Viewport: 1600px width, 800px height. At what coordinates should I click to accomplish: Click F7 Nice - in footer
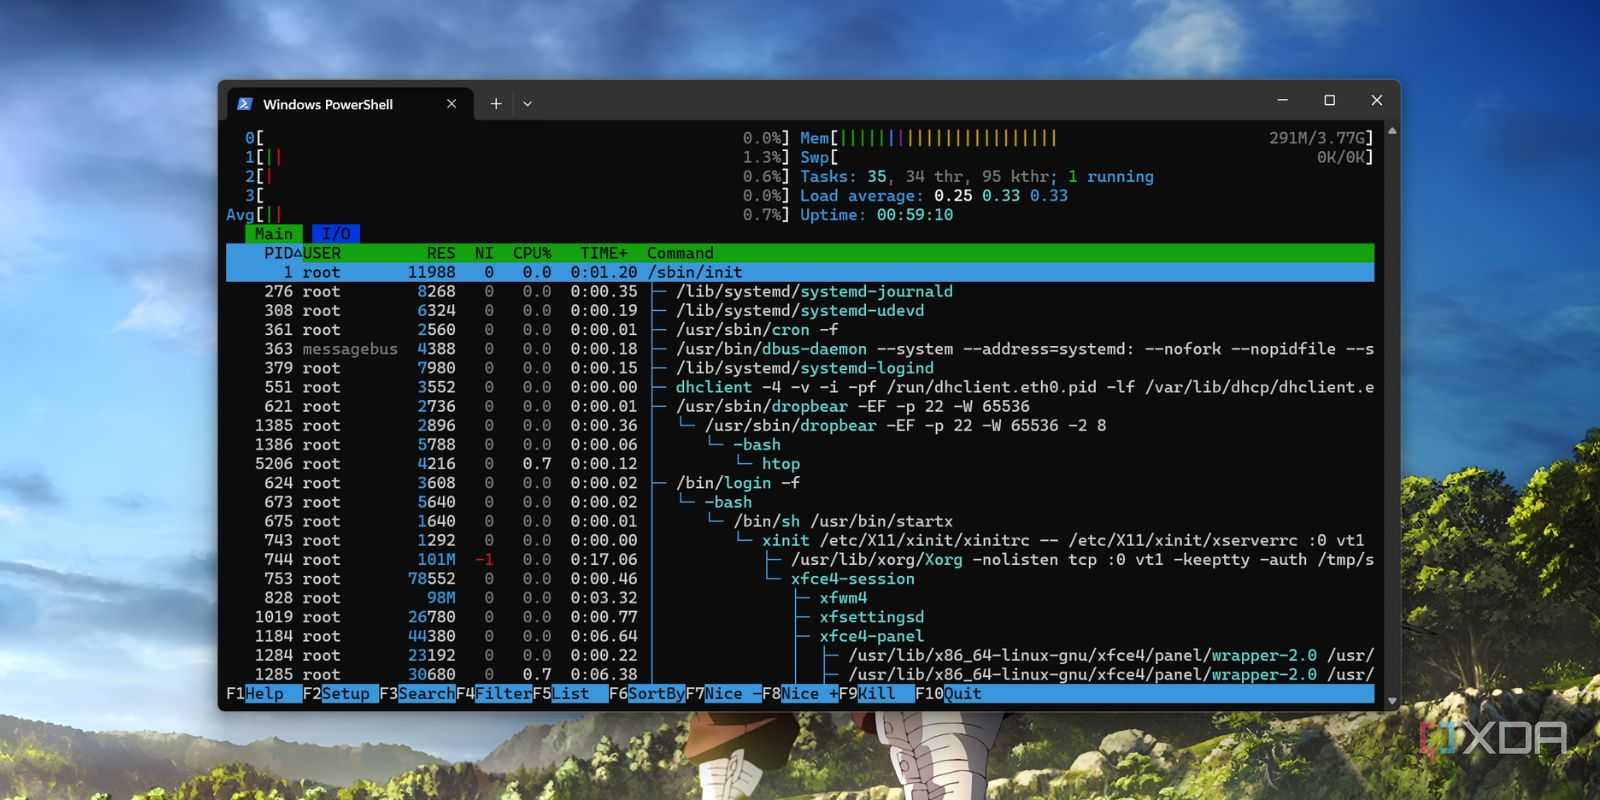(x=724, y=694)
